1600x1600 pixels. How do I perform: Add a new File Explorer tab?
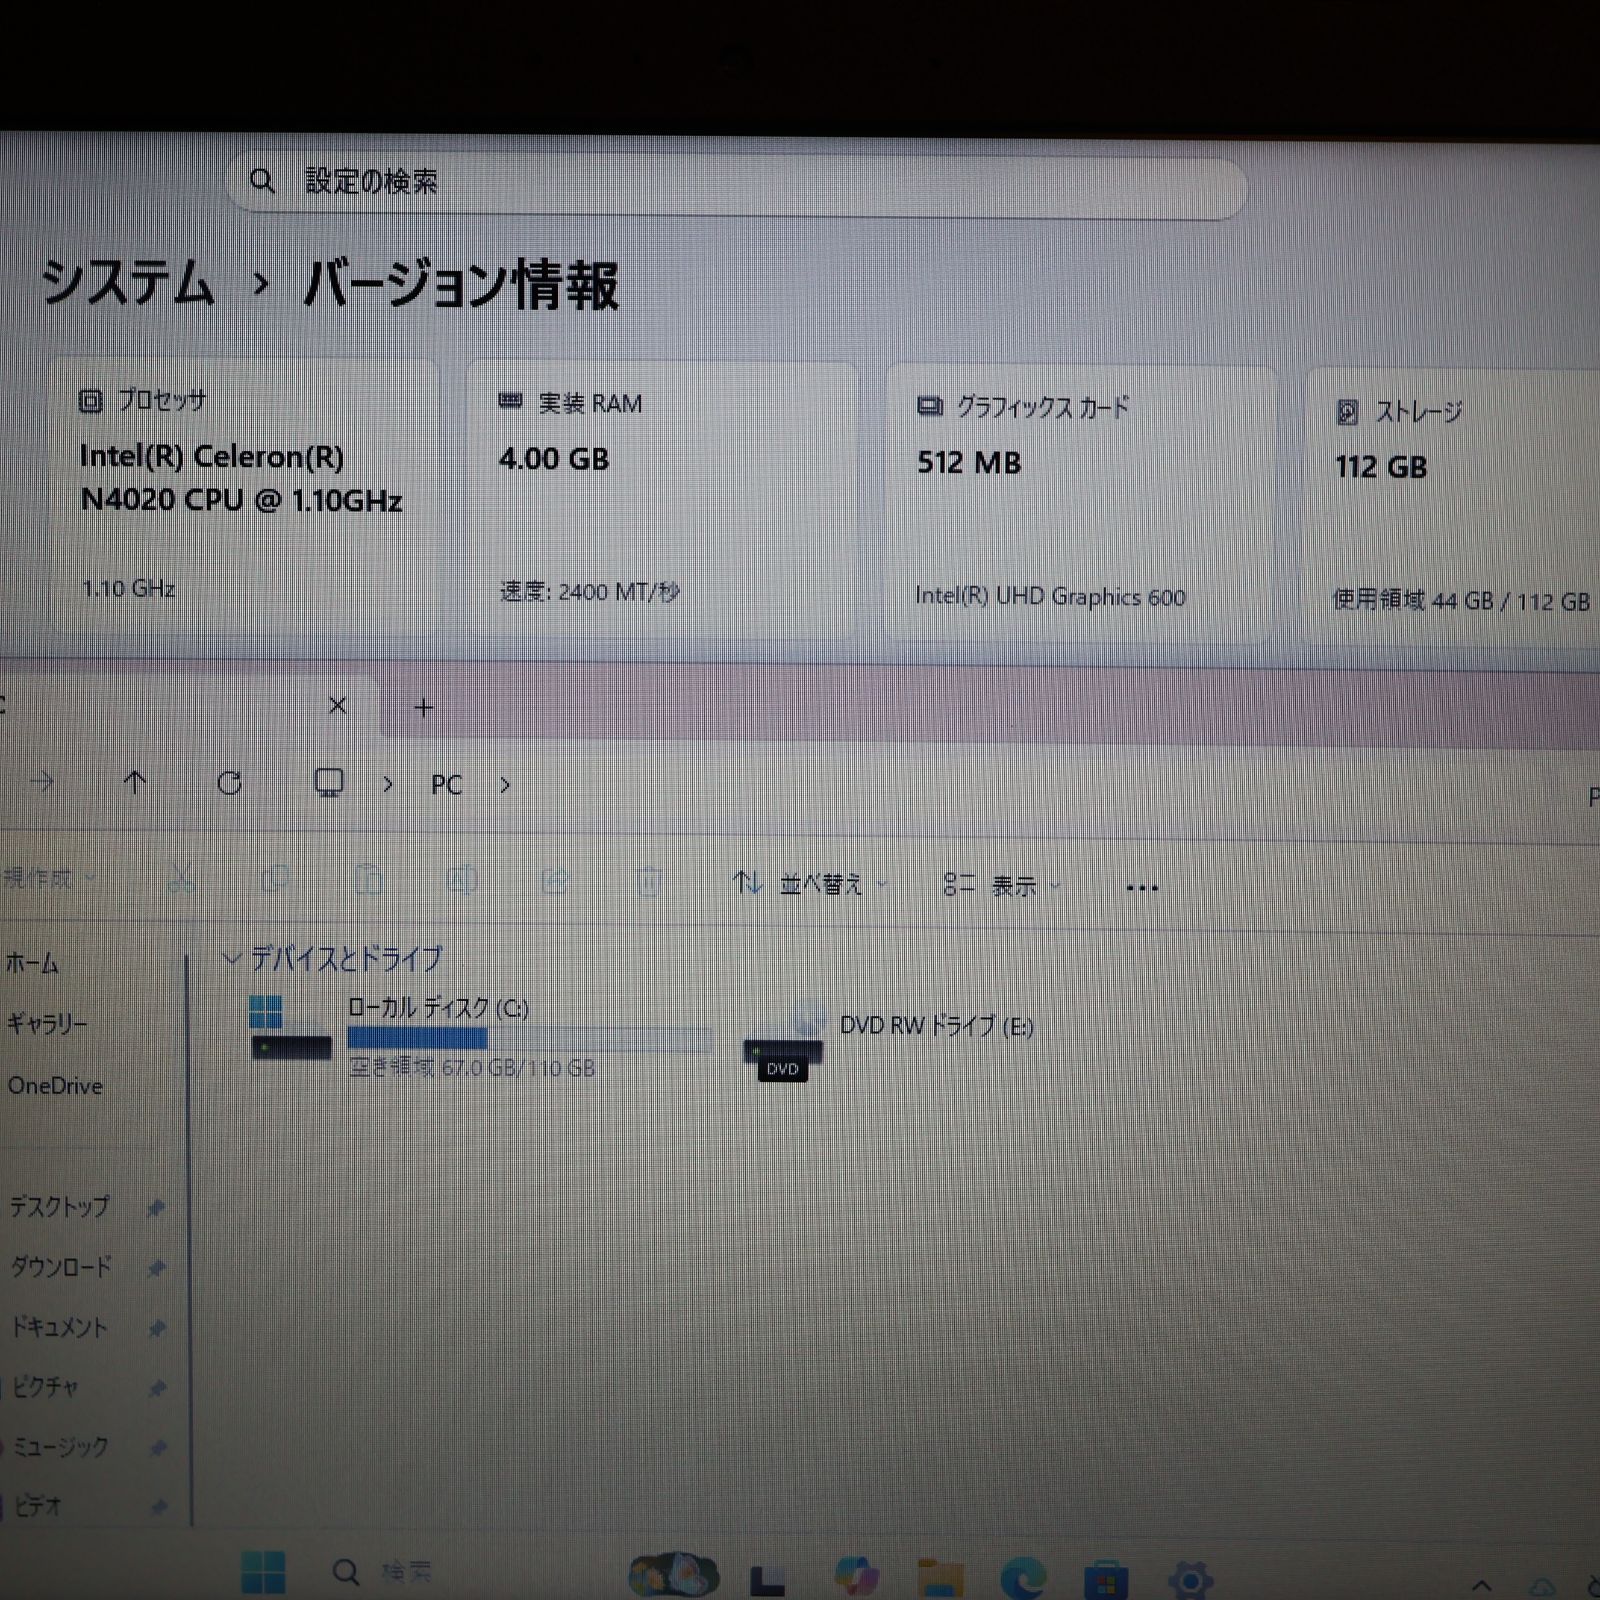424,708
